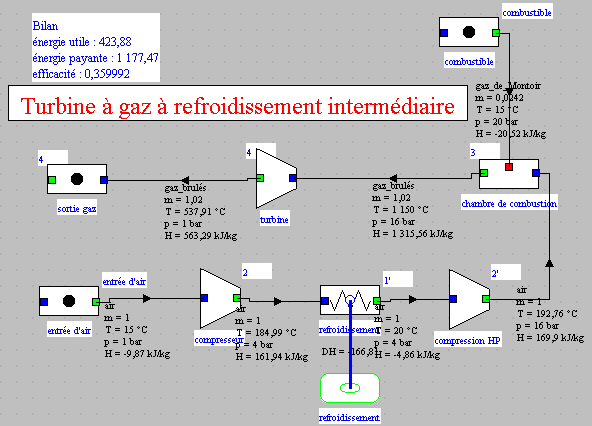Select the entrée d'air source block
The width and height of the screenshot is (592, 426).
tap(69, 301)
